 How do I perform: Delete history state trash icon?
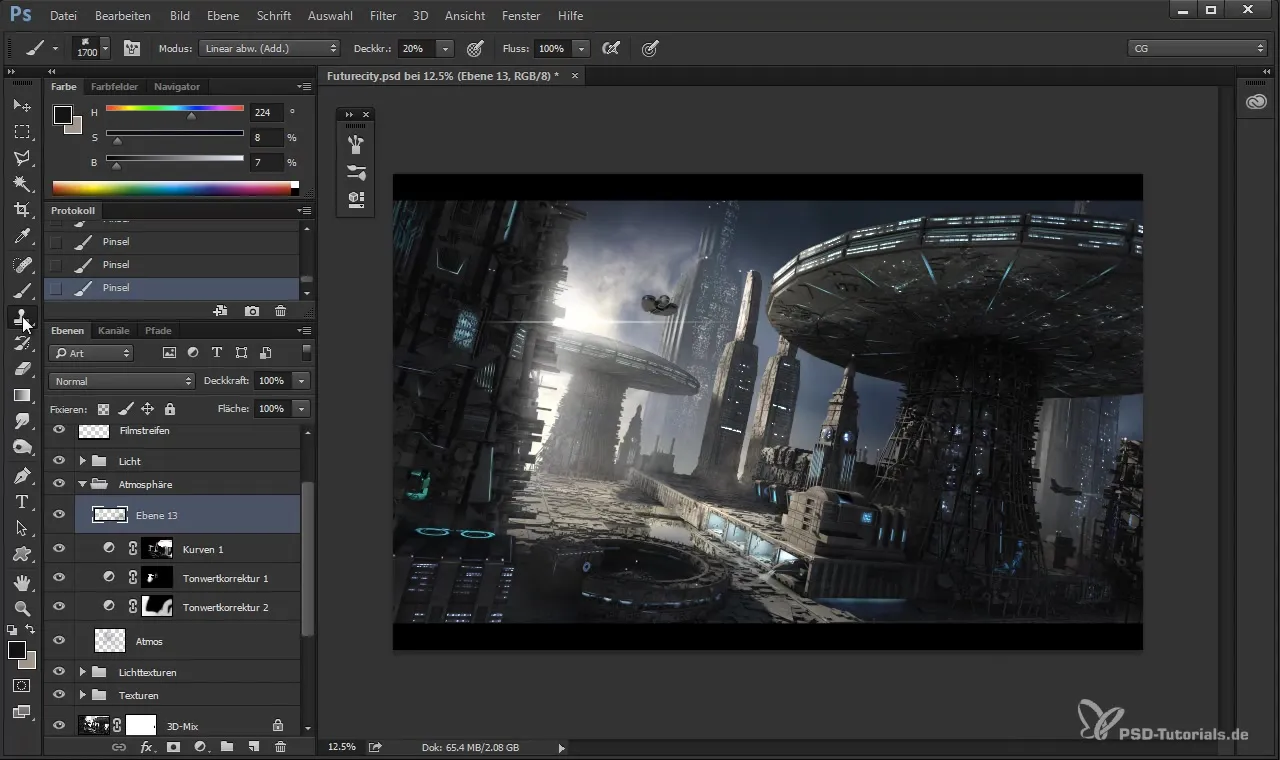(280, 312)
